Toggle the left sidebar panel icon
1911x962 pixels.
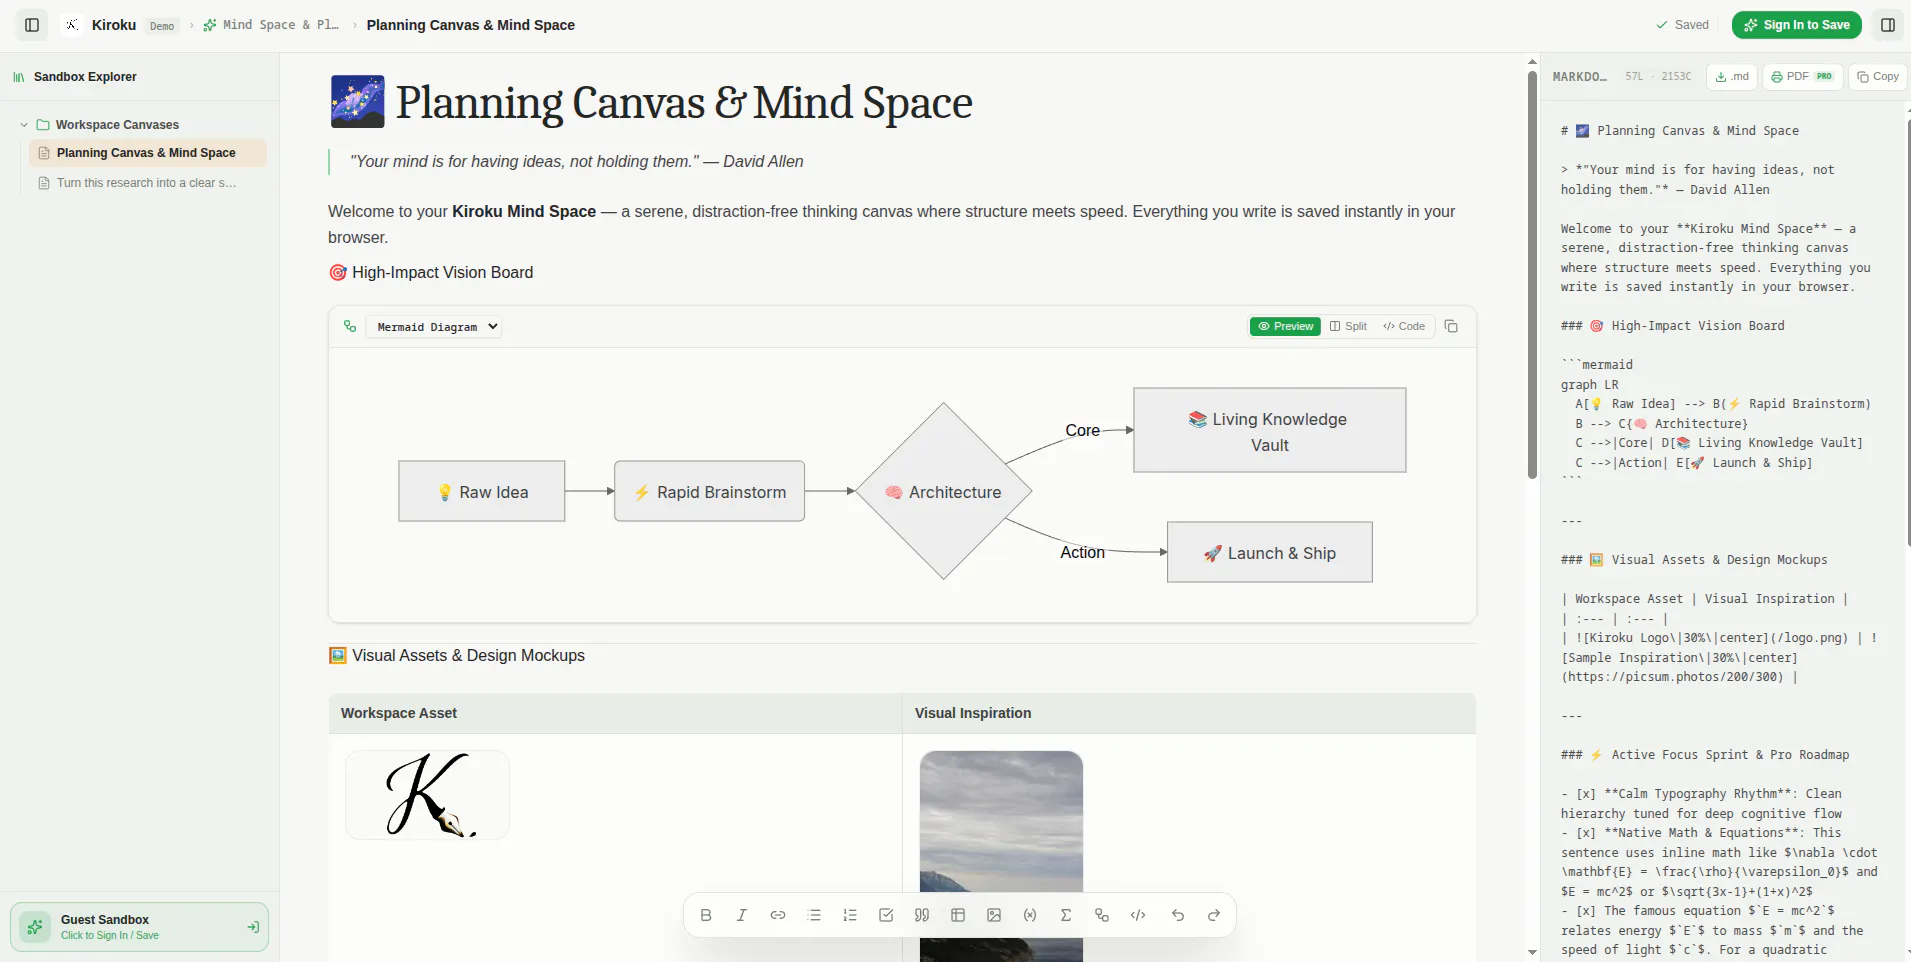point(32,25)
